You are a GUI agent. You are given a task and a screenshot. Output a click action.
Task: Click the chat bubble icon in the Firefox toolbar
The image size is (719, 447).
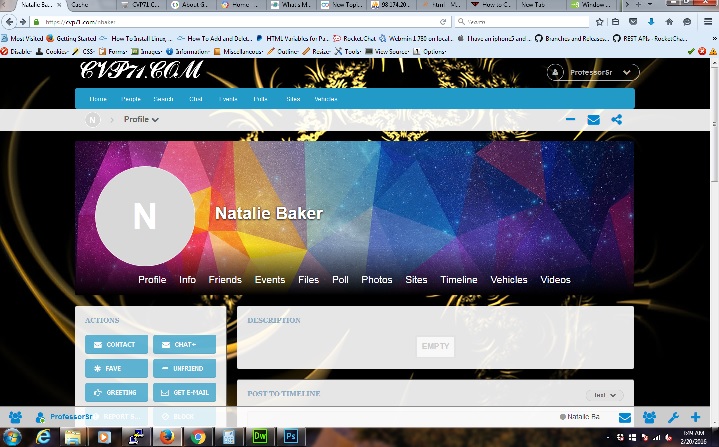point(687,22)
